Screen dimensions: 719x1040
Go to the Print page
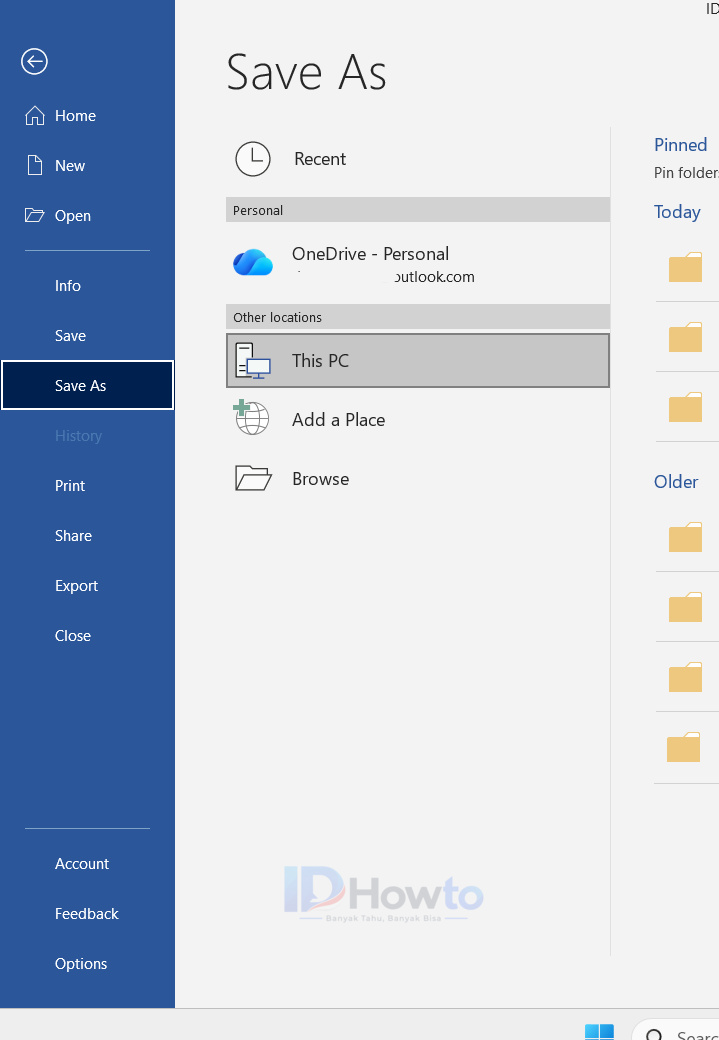pyautogui.click(x=70, y=486)
